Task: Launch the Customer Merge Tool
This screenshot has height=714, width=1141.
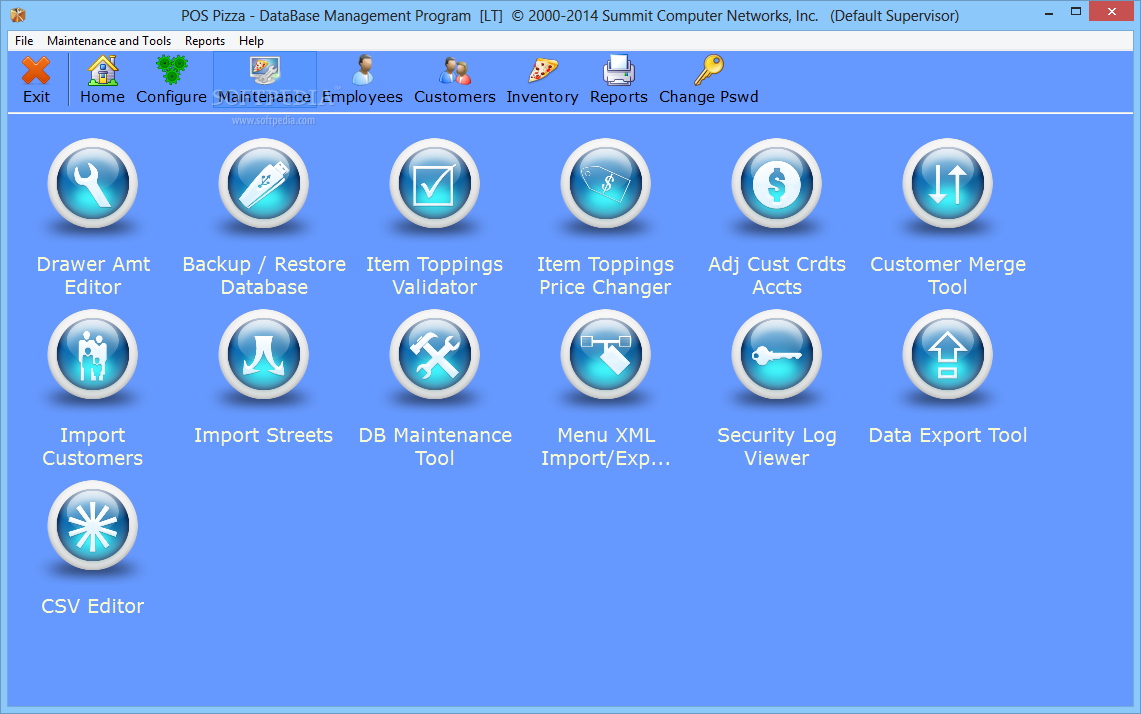Action: (947, 183)
